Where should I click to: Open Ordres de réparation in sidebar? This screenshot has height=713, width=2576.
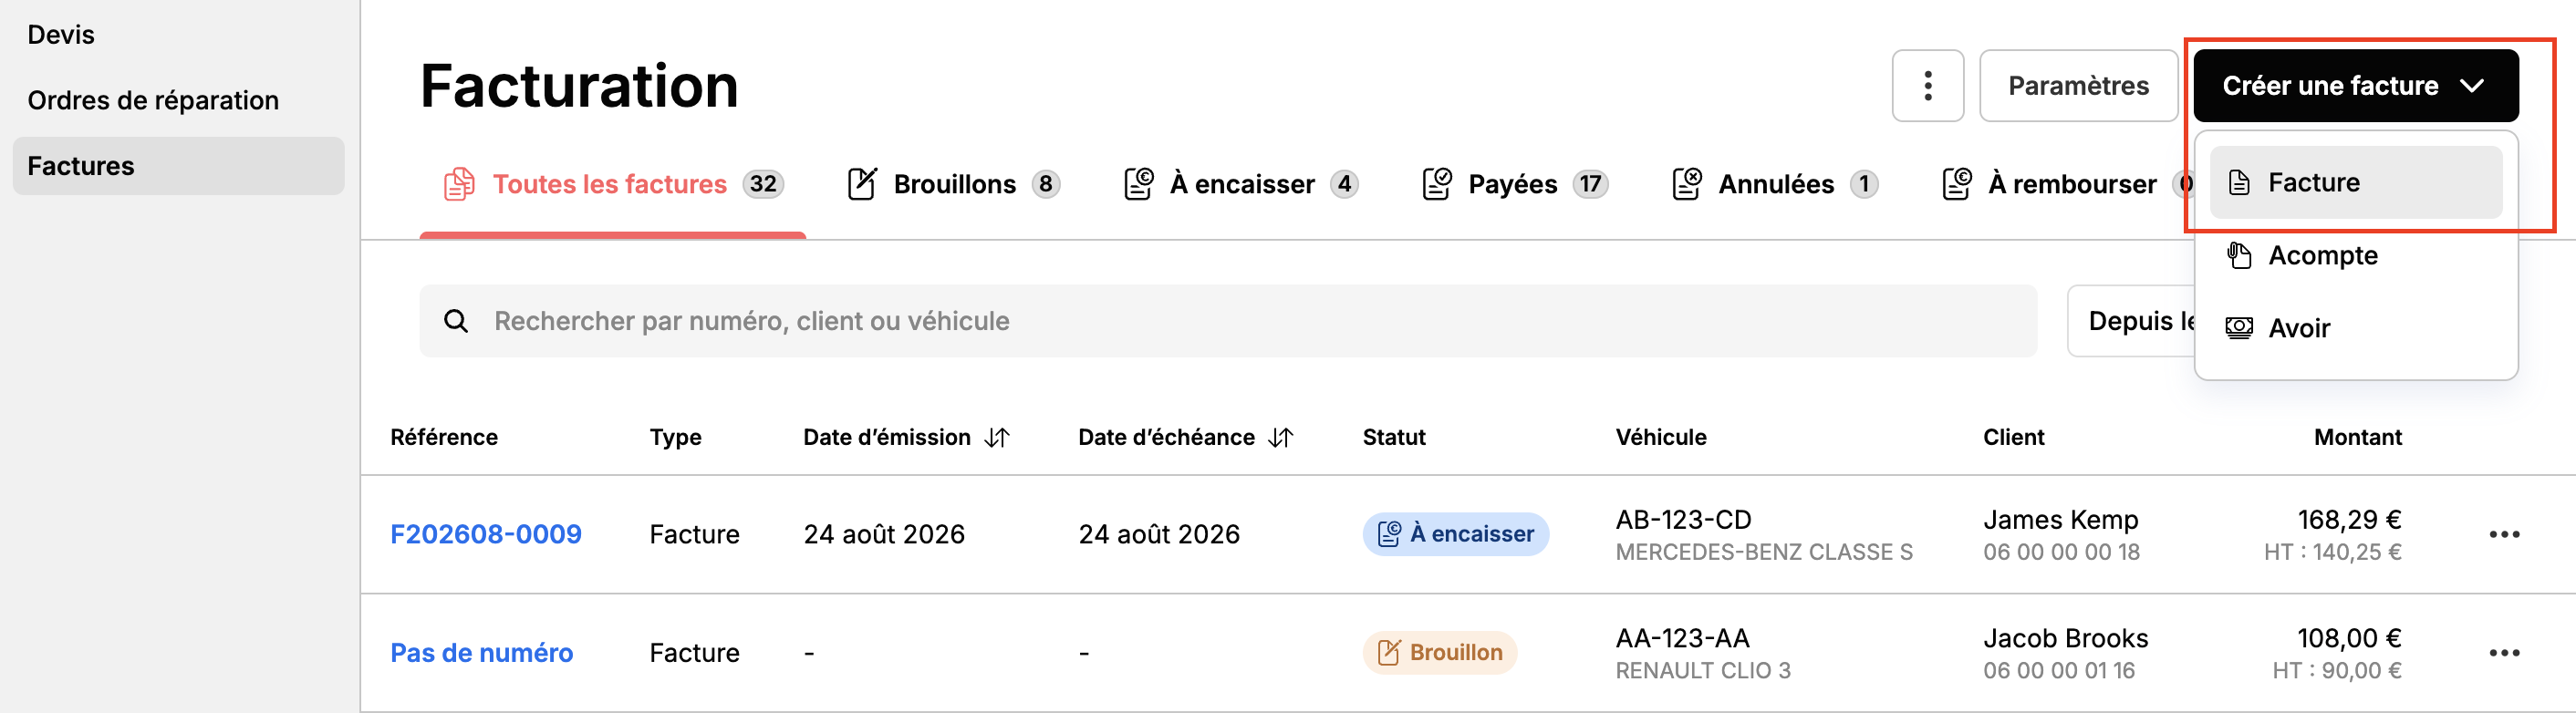tap(153, 101)
